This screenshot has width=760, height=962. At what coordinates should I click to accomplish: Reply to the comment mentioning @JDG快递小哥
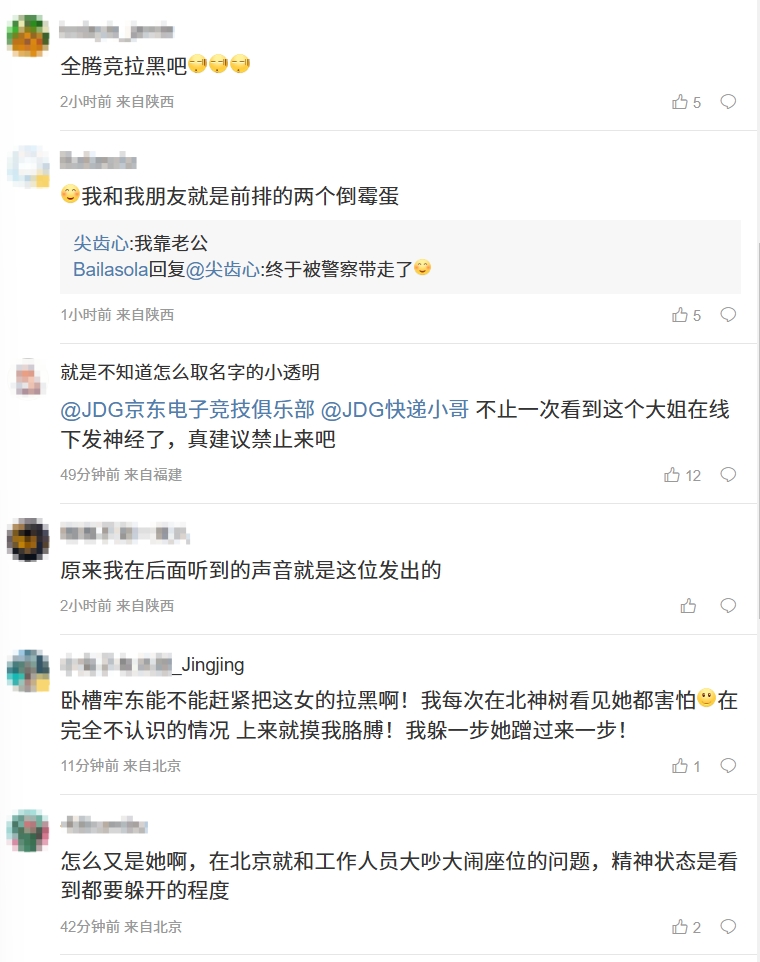(x=728, y=475)
